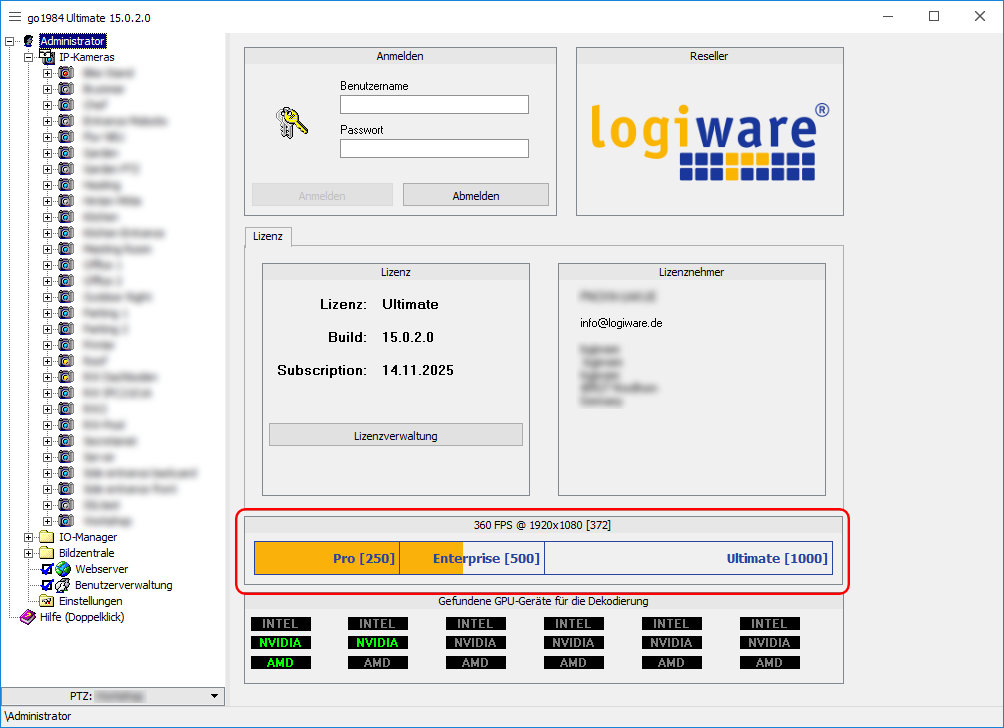
Task: Open the PTZ camera dropdown
Action: (x=214, y=696)
